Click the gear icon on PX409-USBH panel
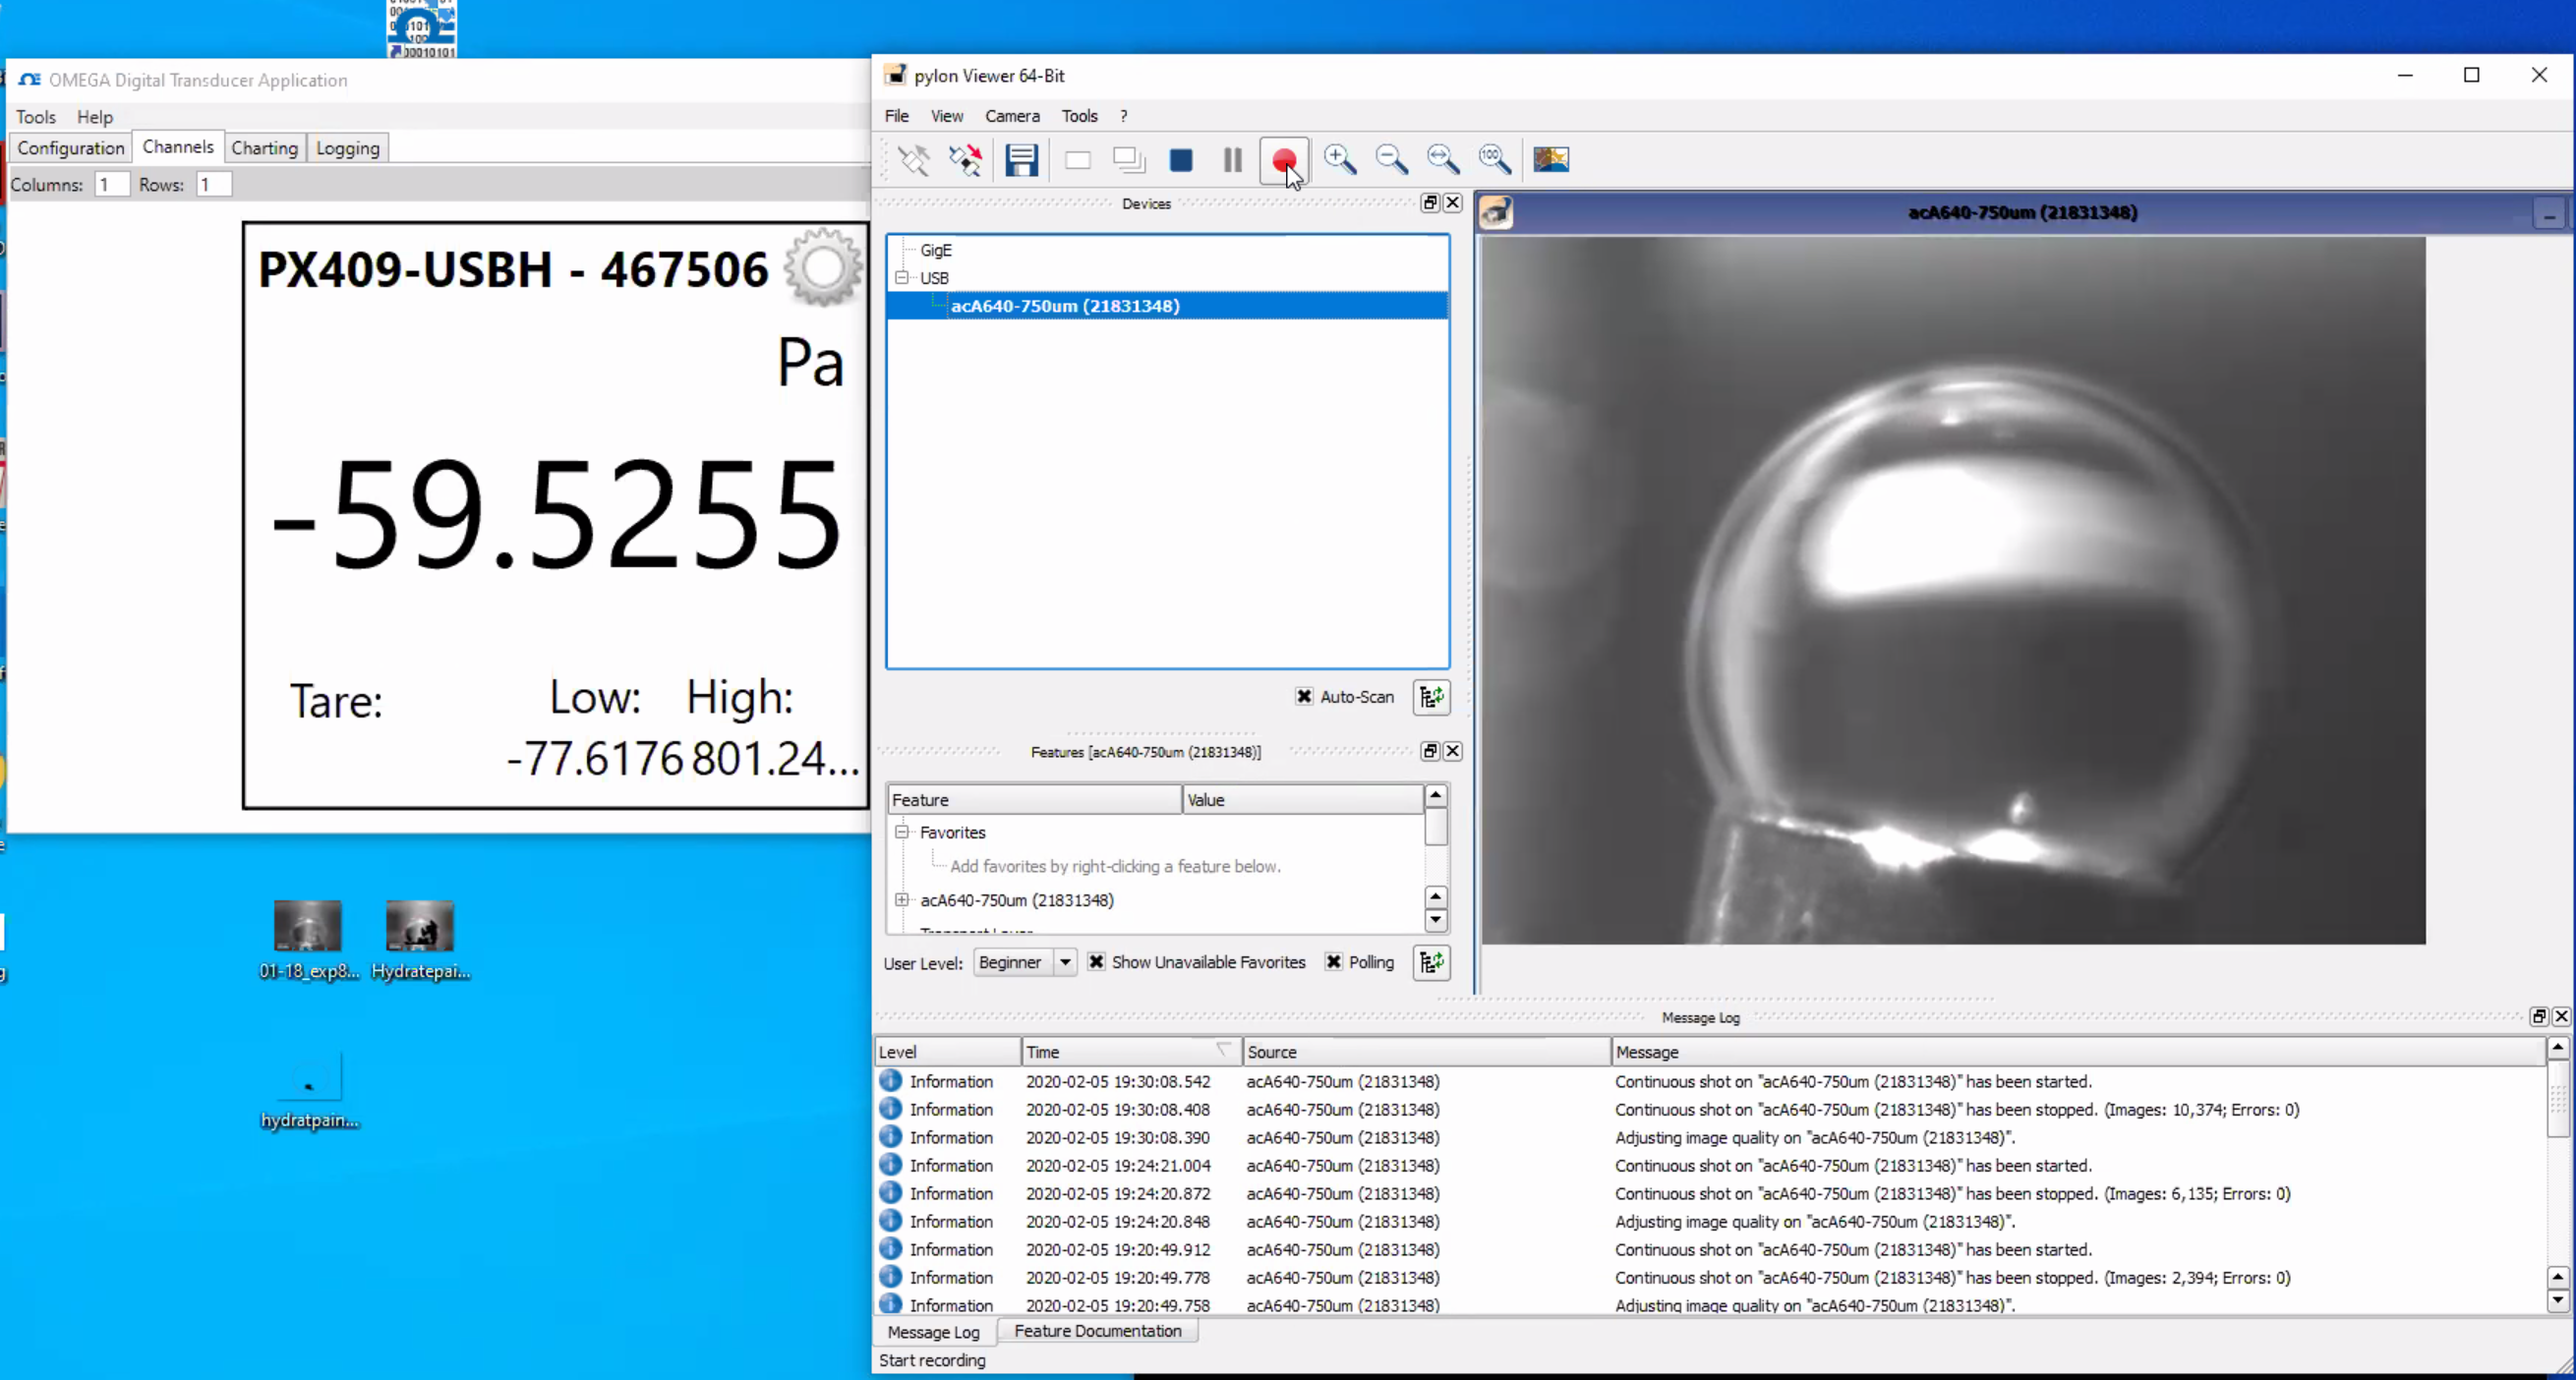This screenshot has width=2576, height=1380. click(822, 267)
